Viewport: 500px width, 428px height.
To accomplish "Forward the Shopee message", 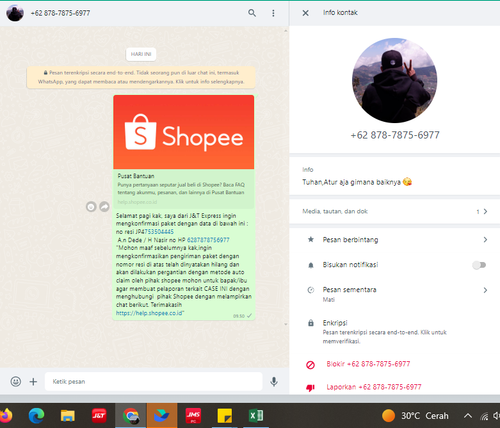I will pos(104,207).
